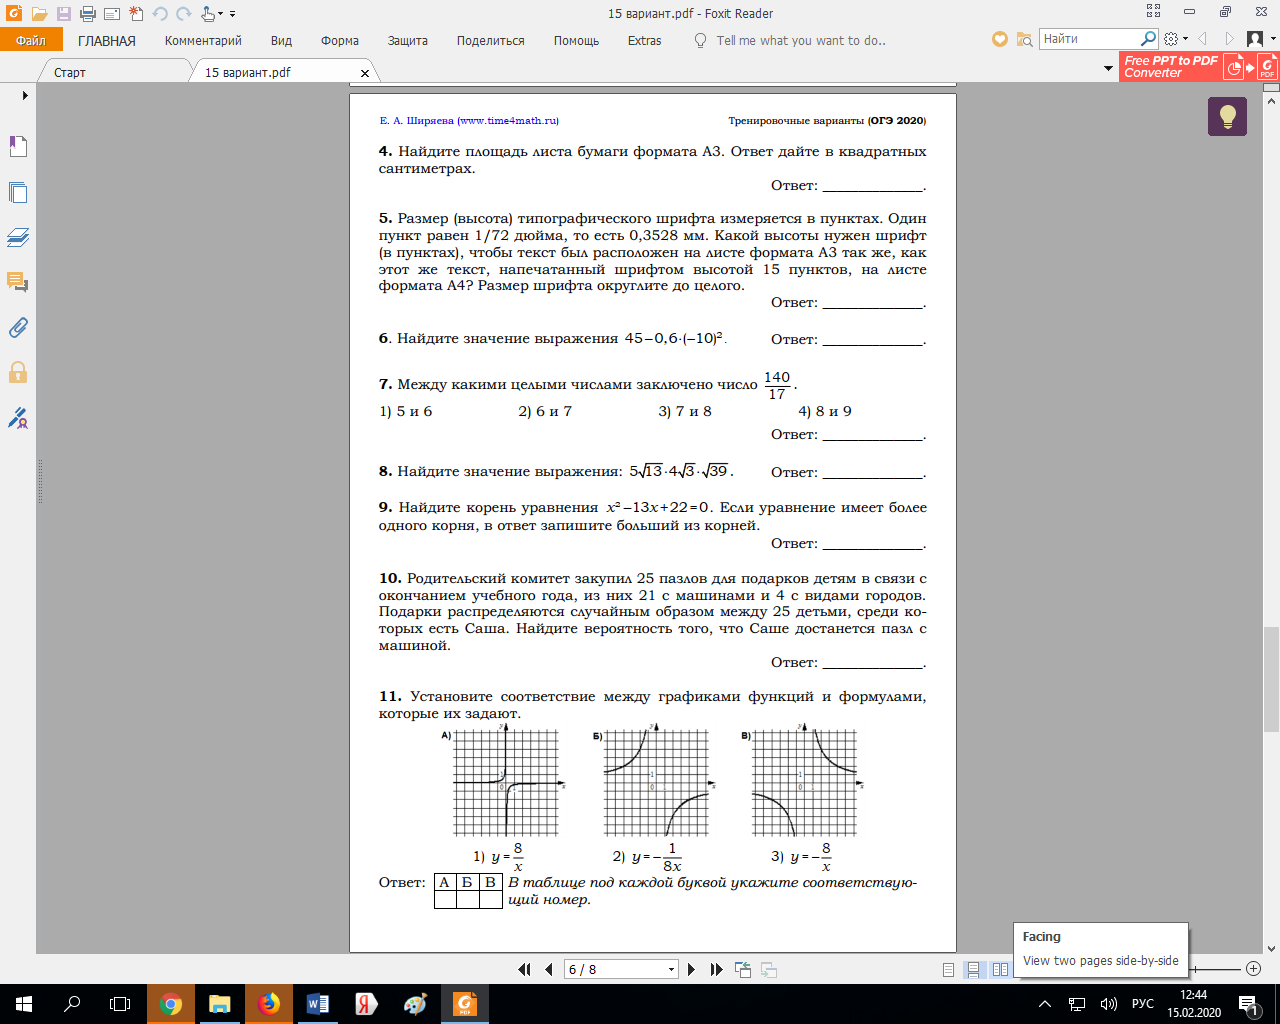Open Windows Start menu
The image size is (1280, 1024).
24,1004
